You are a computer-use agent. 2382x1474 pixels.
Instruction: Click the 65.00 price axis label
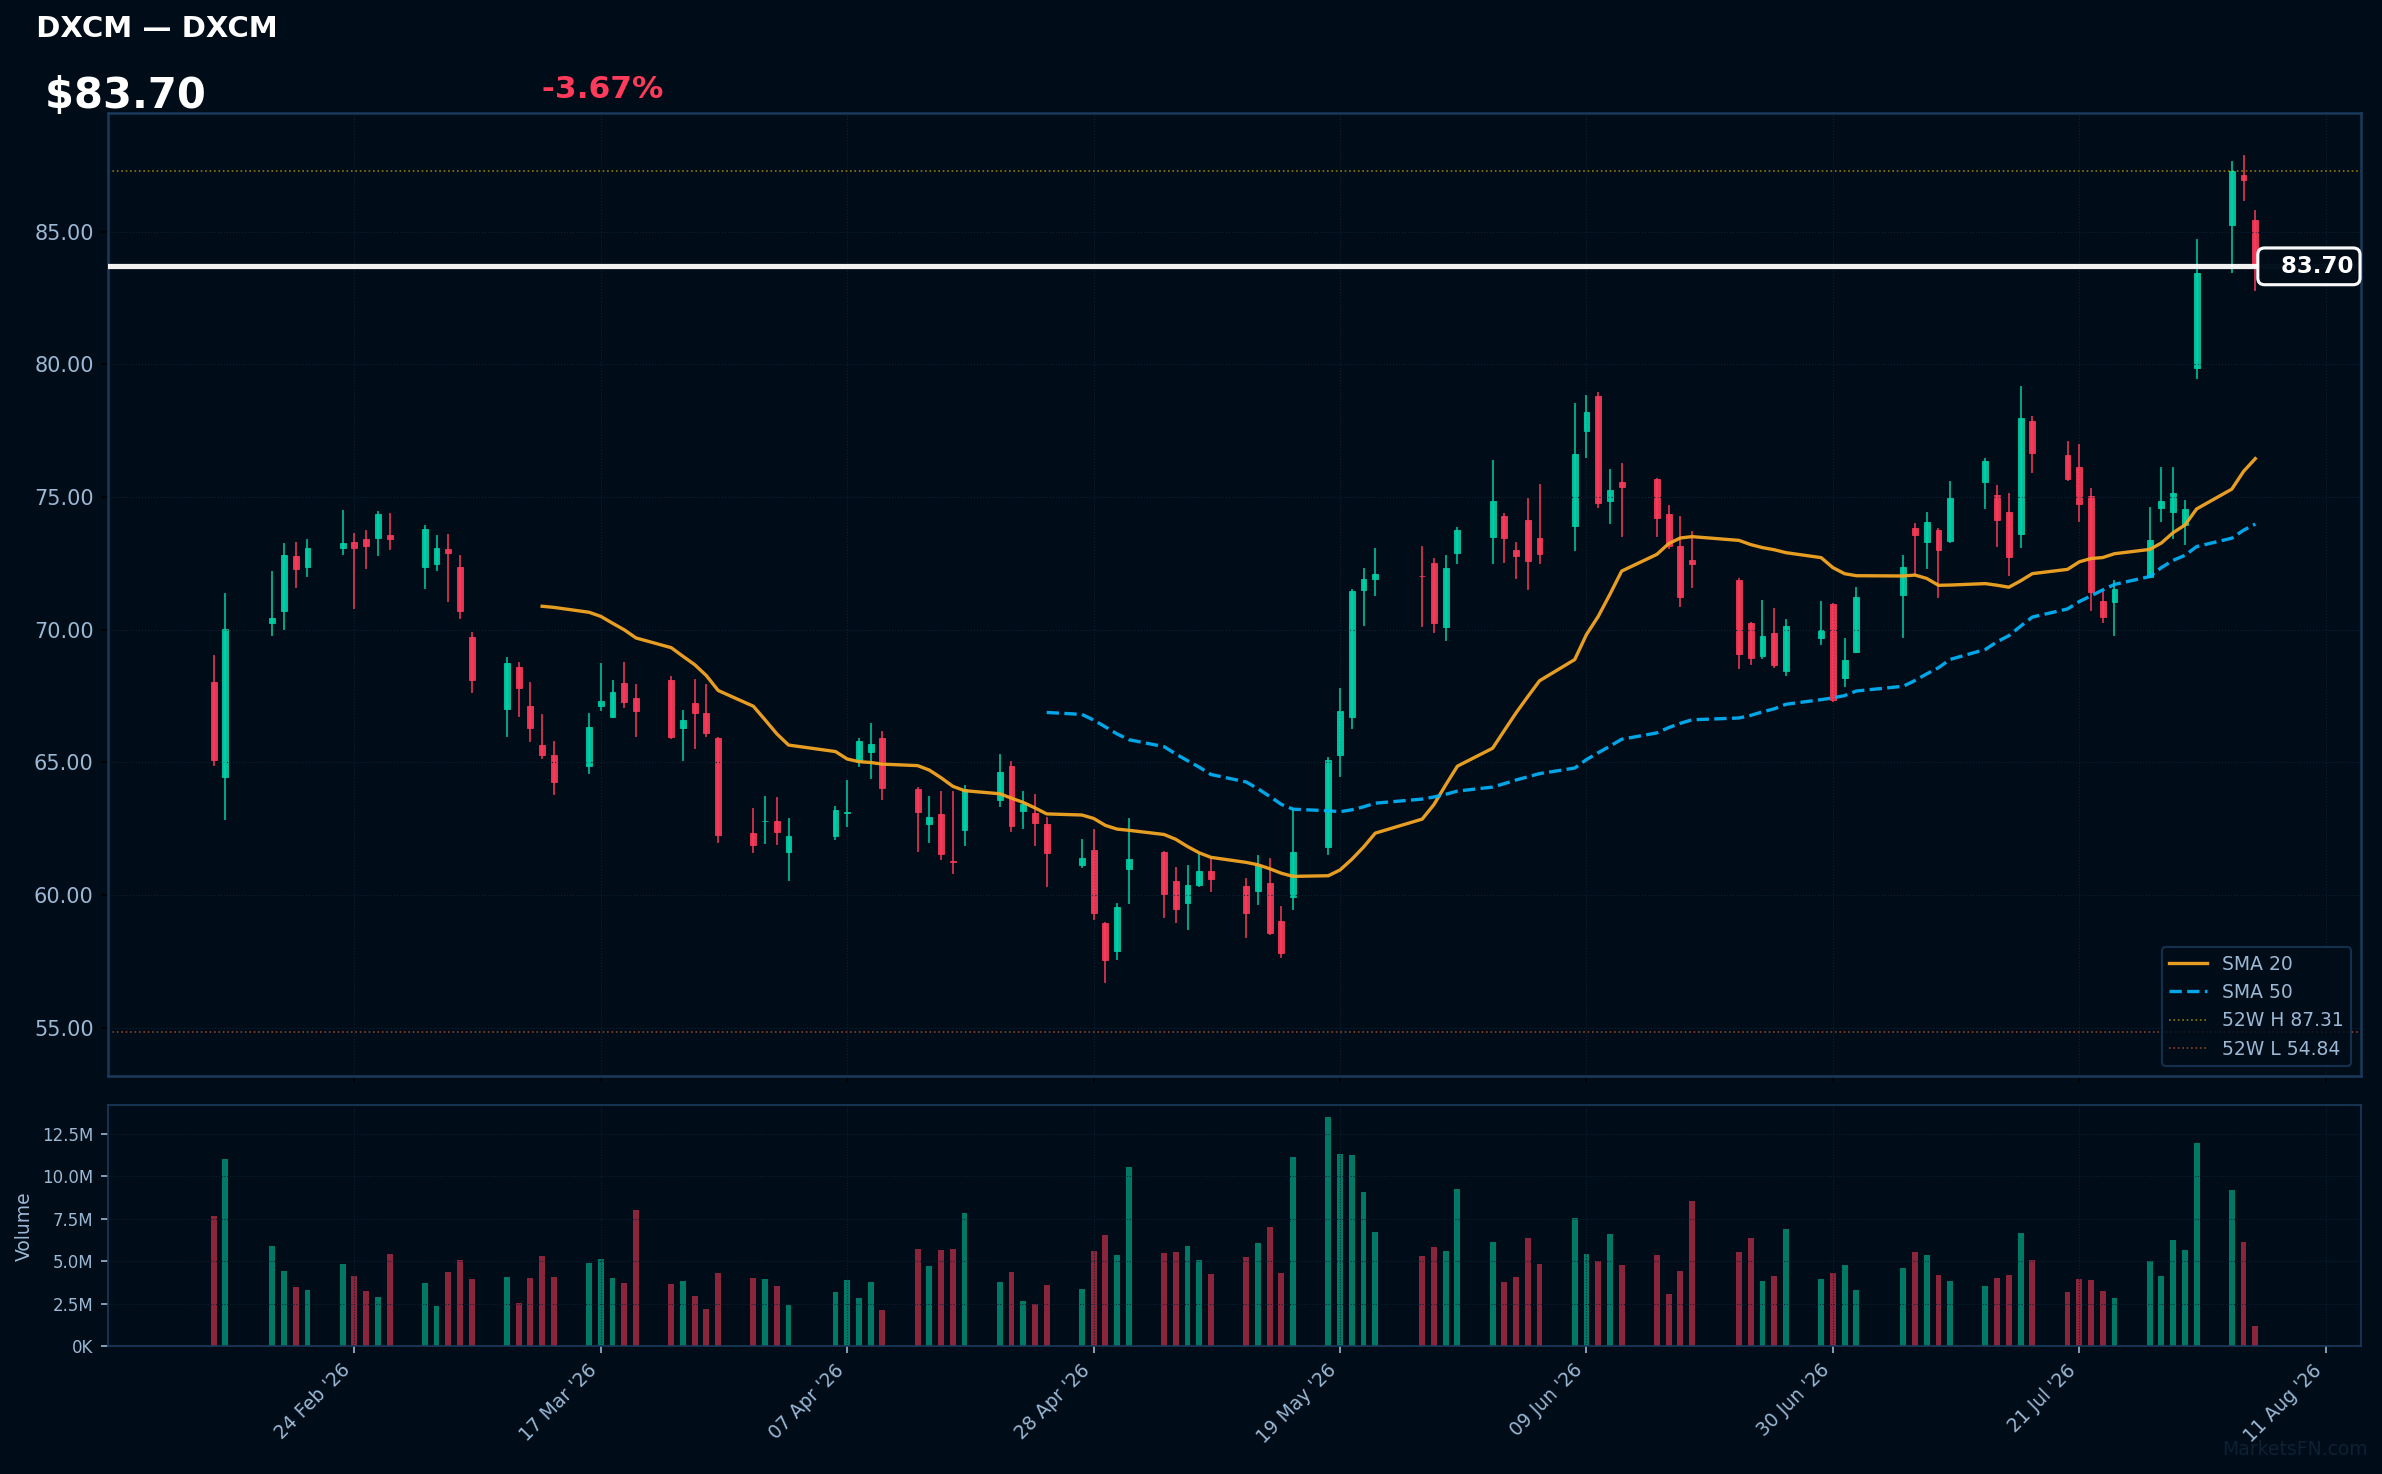click(x=64, y=763)
